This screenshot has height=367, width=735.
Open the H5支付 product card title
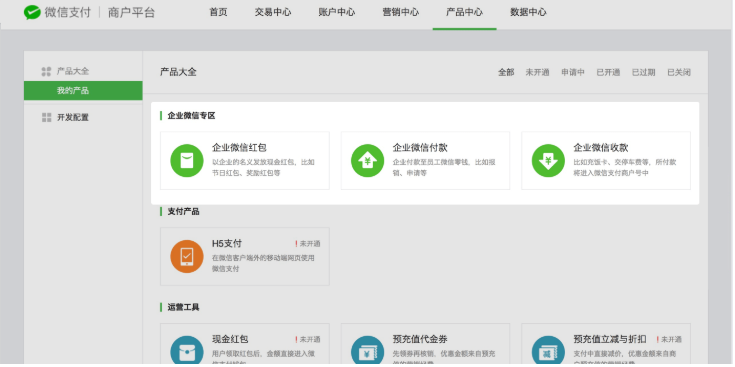(227, 244)
